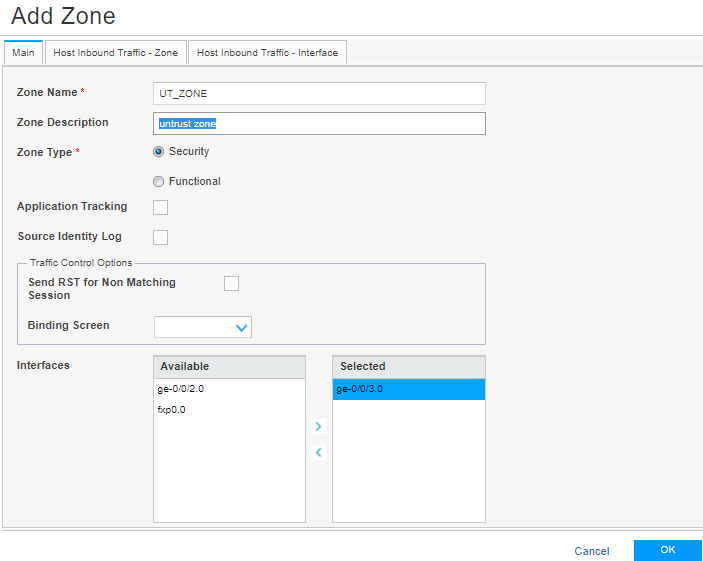The image size is (703, 561).
Task: Open Host Inbound Traffic - Interface tab
Action: 267,53
